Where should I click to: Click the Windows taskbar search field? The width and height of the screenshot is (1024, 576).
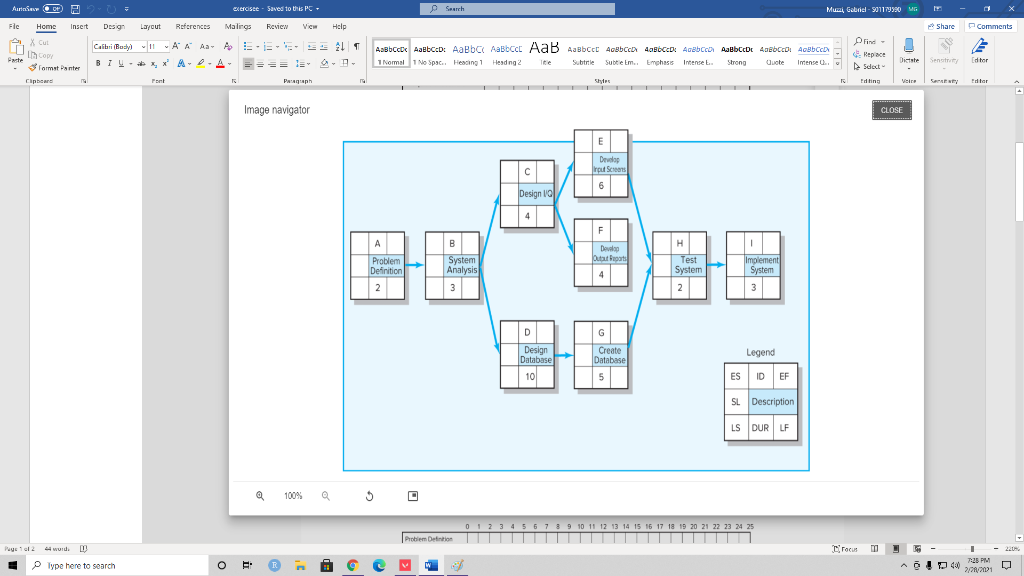tap(117, 566)
